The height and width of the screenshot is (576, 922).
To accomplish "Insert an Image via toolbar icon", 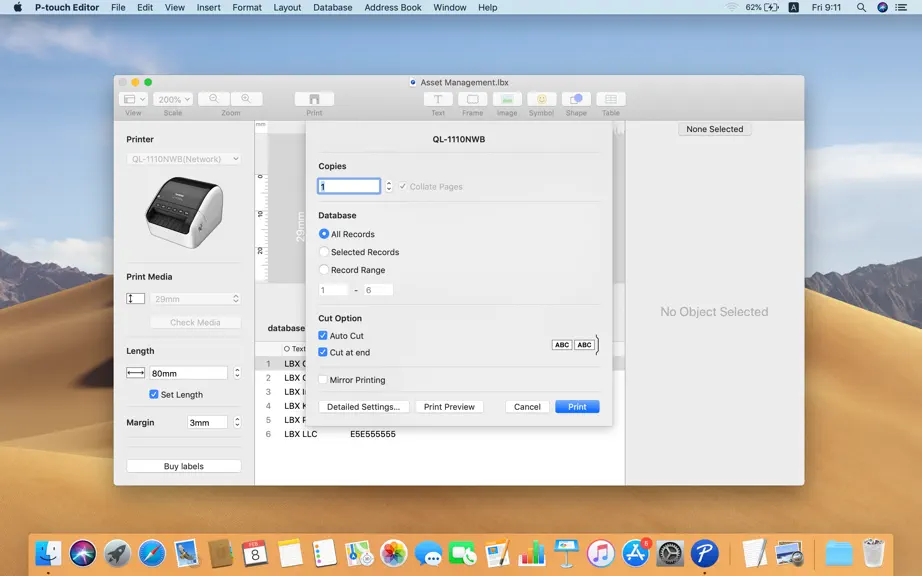I will coord(507,99).
